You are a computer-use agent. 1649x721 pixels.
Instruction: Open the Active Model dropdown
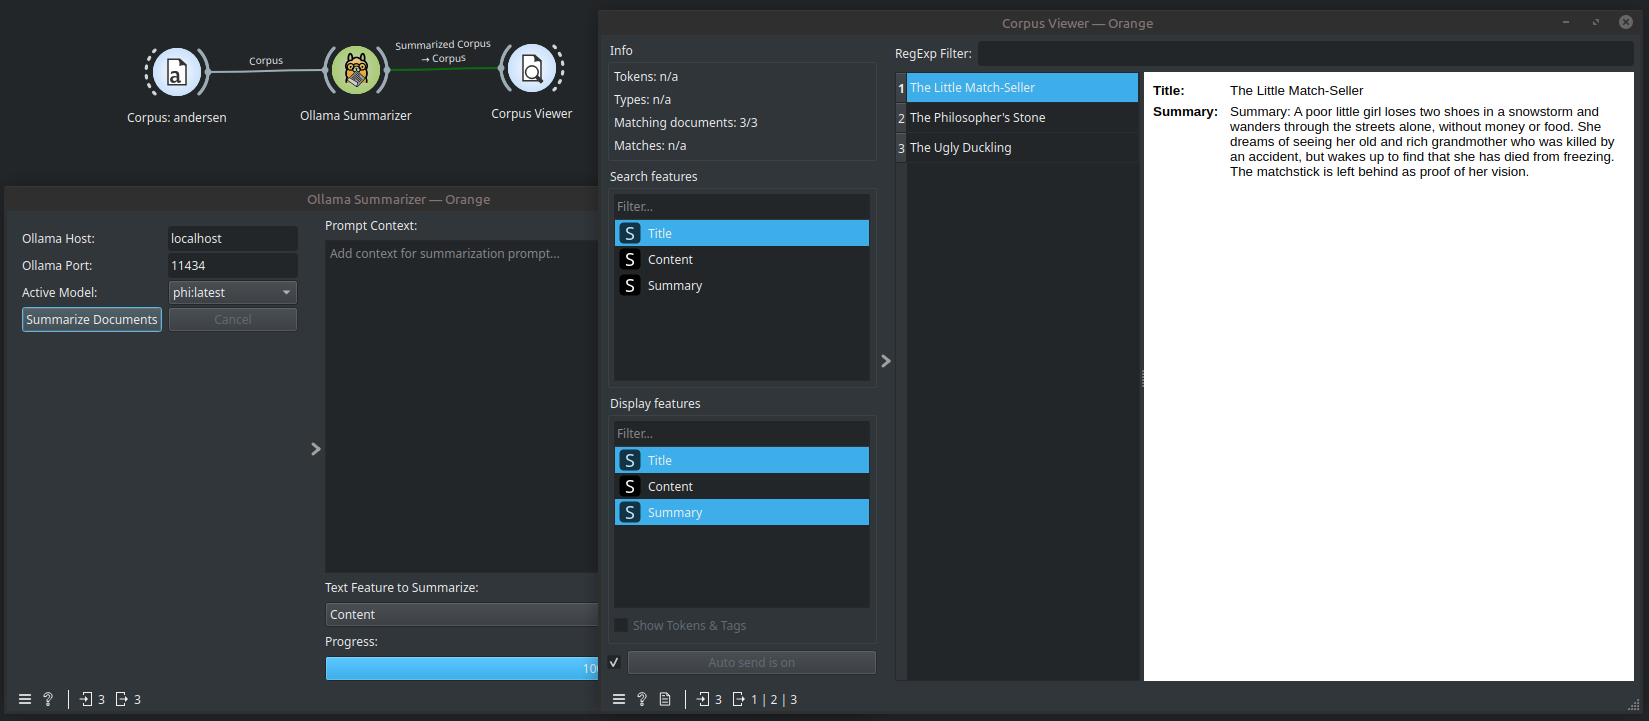click(x=233, y=292)
